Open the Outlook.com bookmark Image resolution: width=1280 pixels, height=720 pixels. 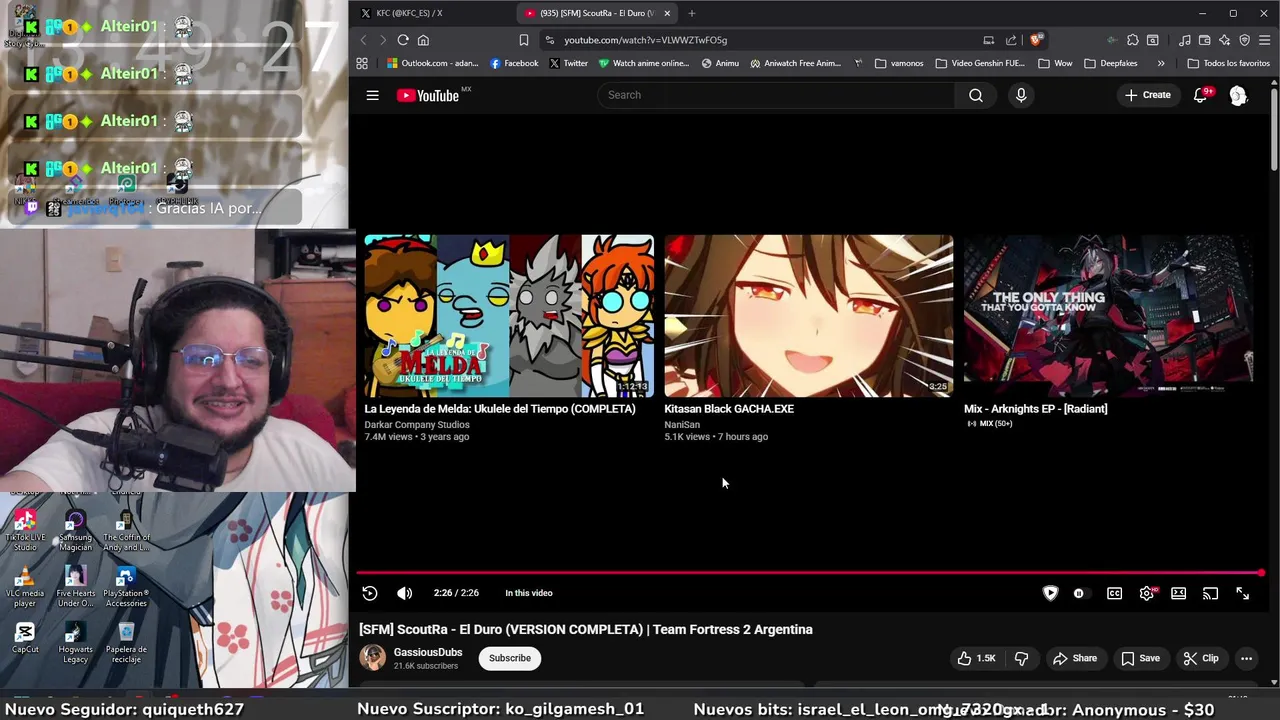point(433,63)
